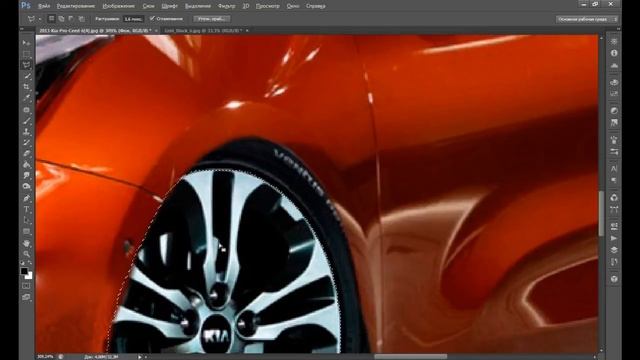Screen dimensions: 640x360
Task: Select the Eraser tool
Action: [27, 154]
